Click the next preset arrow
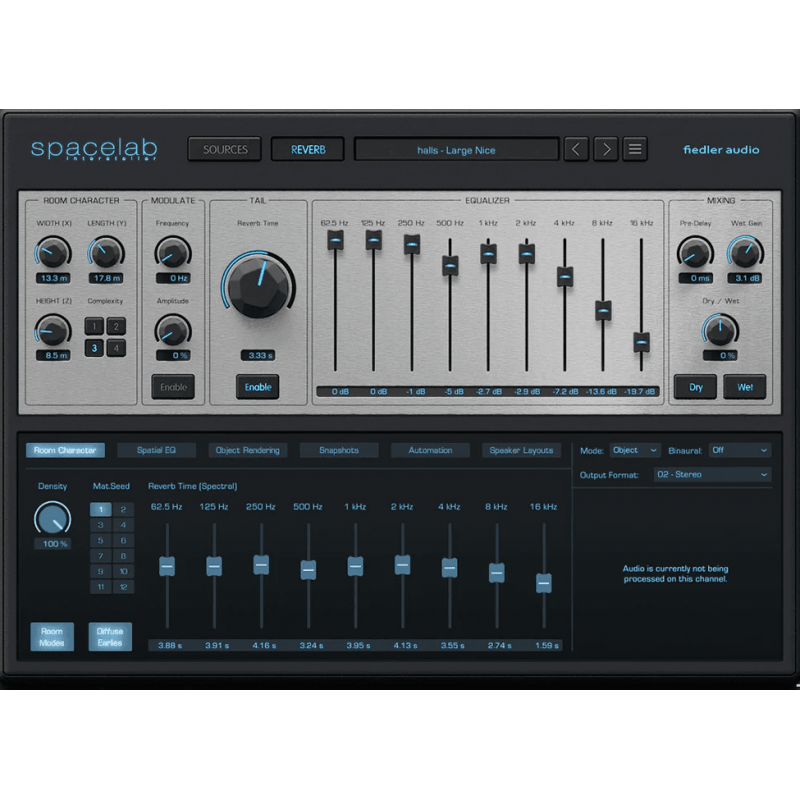This screenshot has height=800, width=800. pyautogui.click(x=605, y=148)
